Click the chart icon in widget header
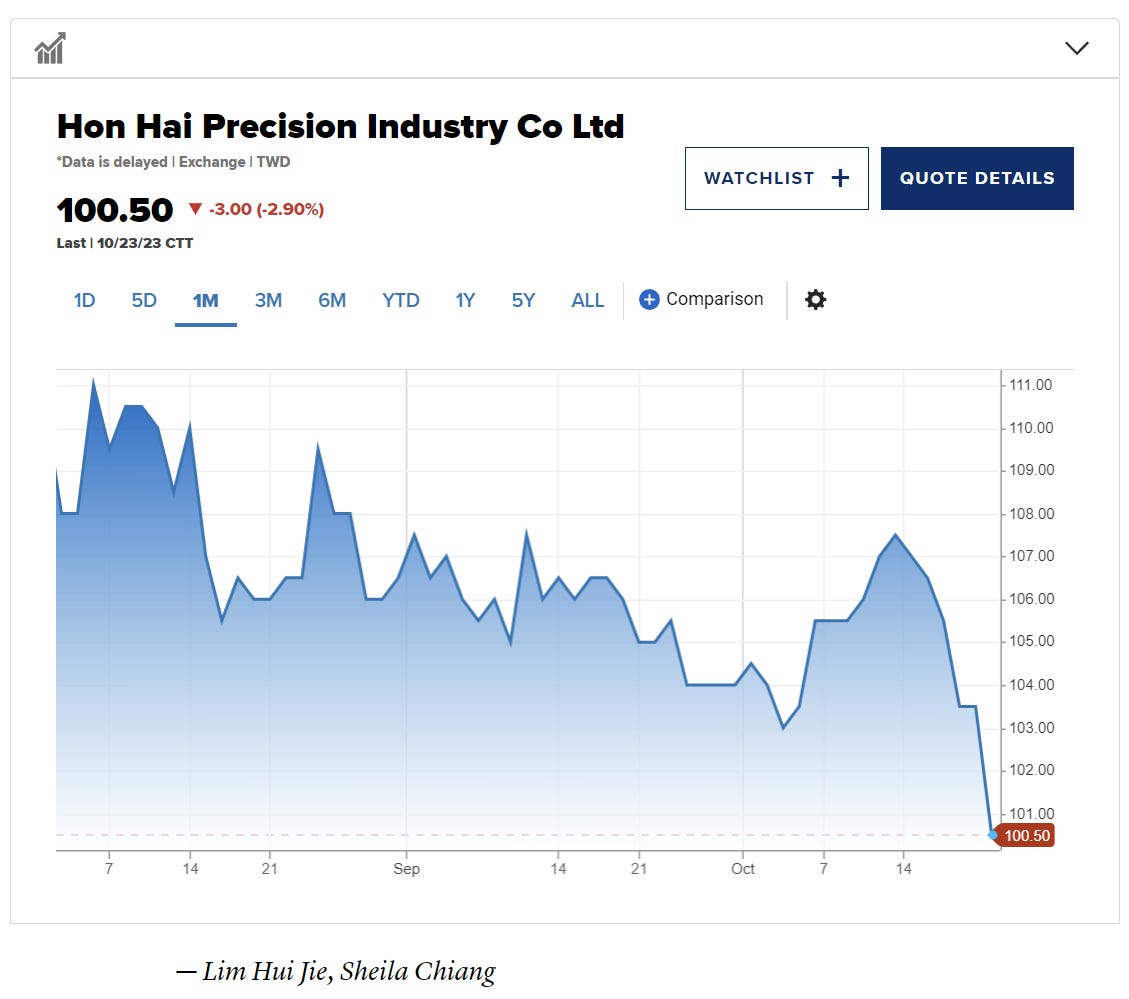Viewport: 1129px width, 999px height. [x=50, y=48]
